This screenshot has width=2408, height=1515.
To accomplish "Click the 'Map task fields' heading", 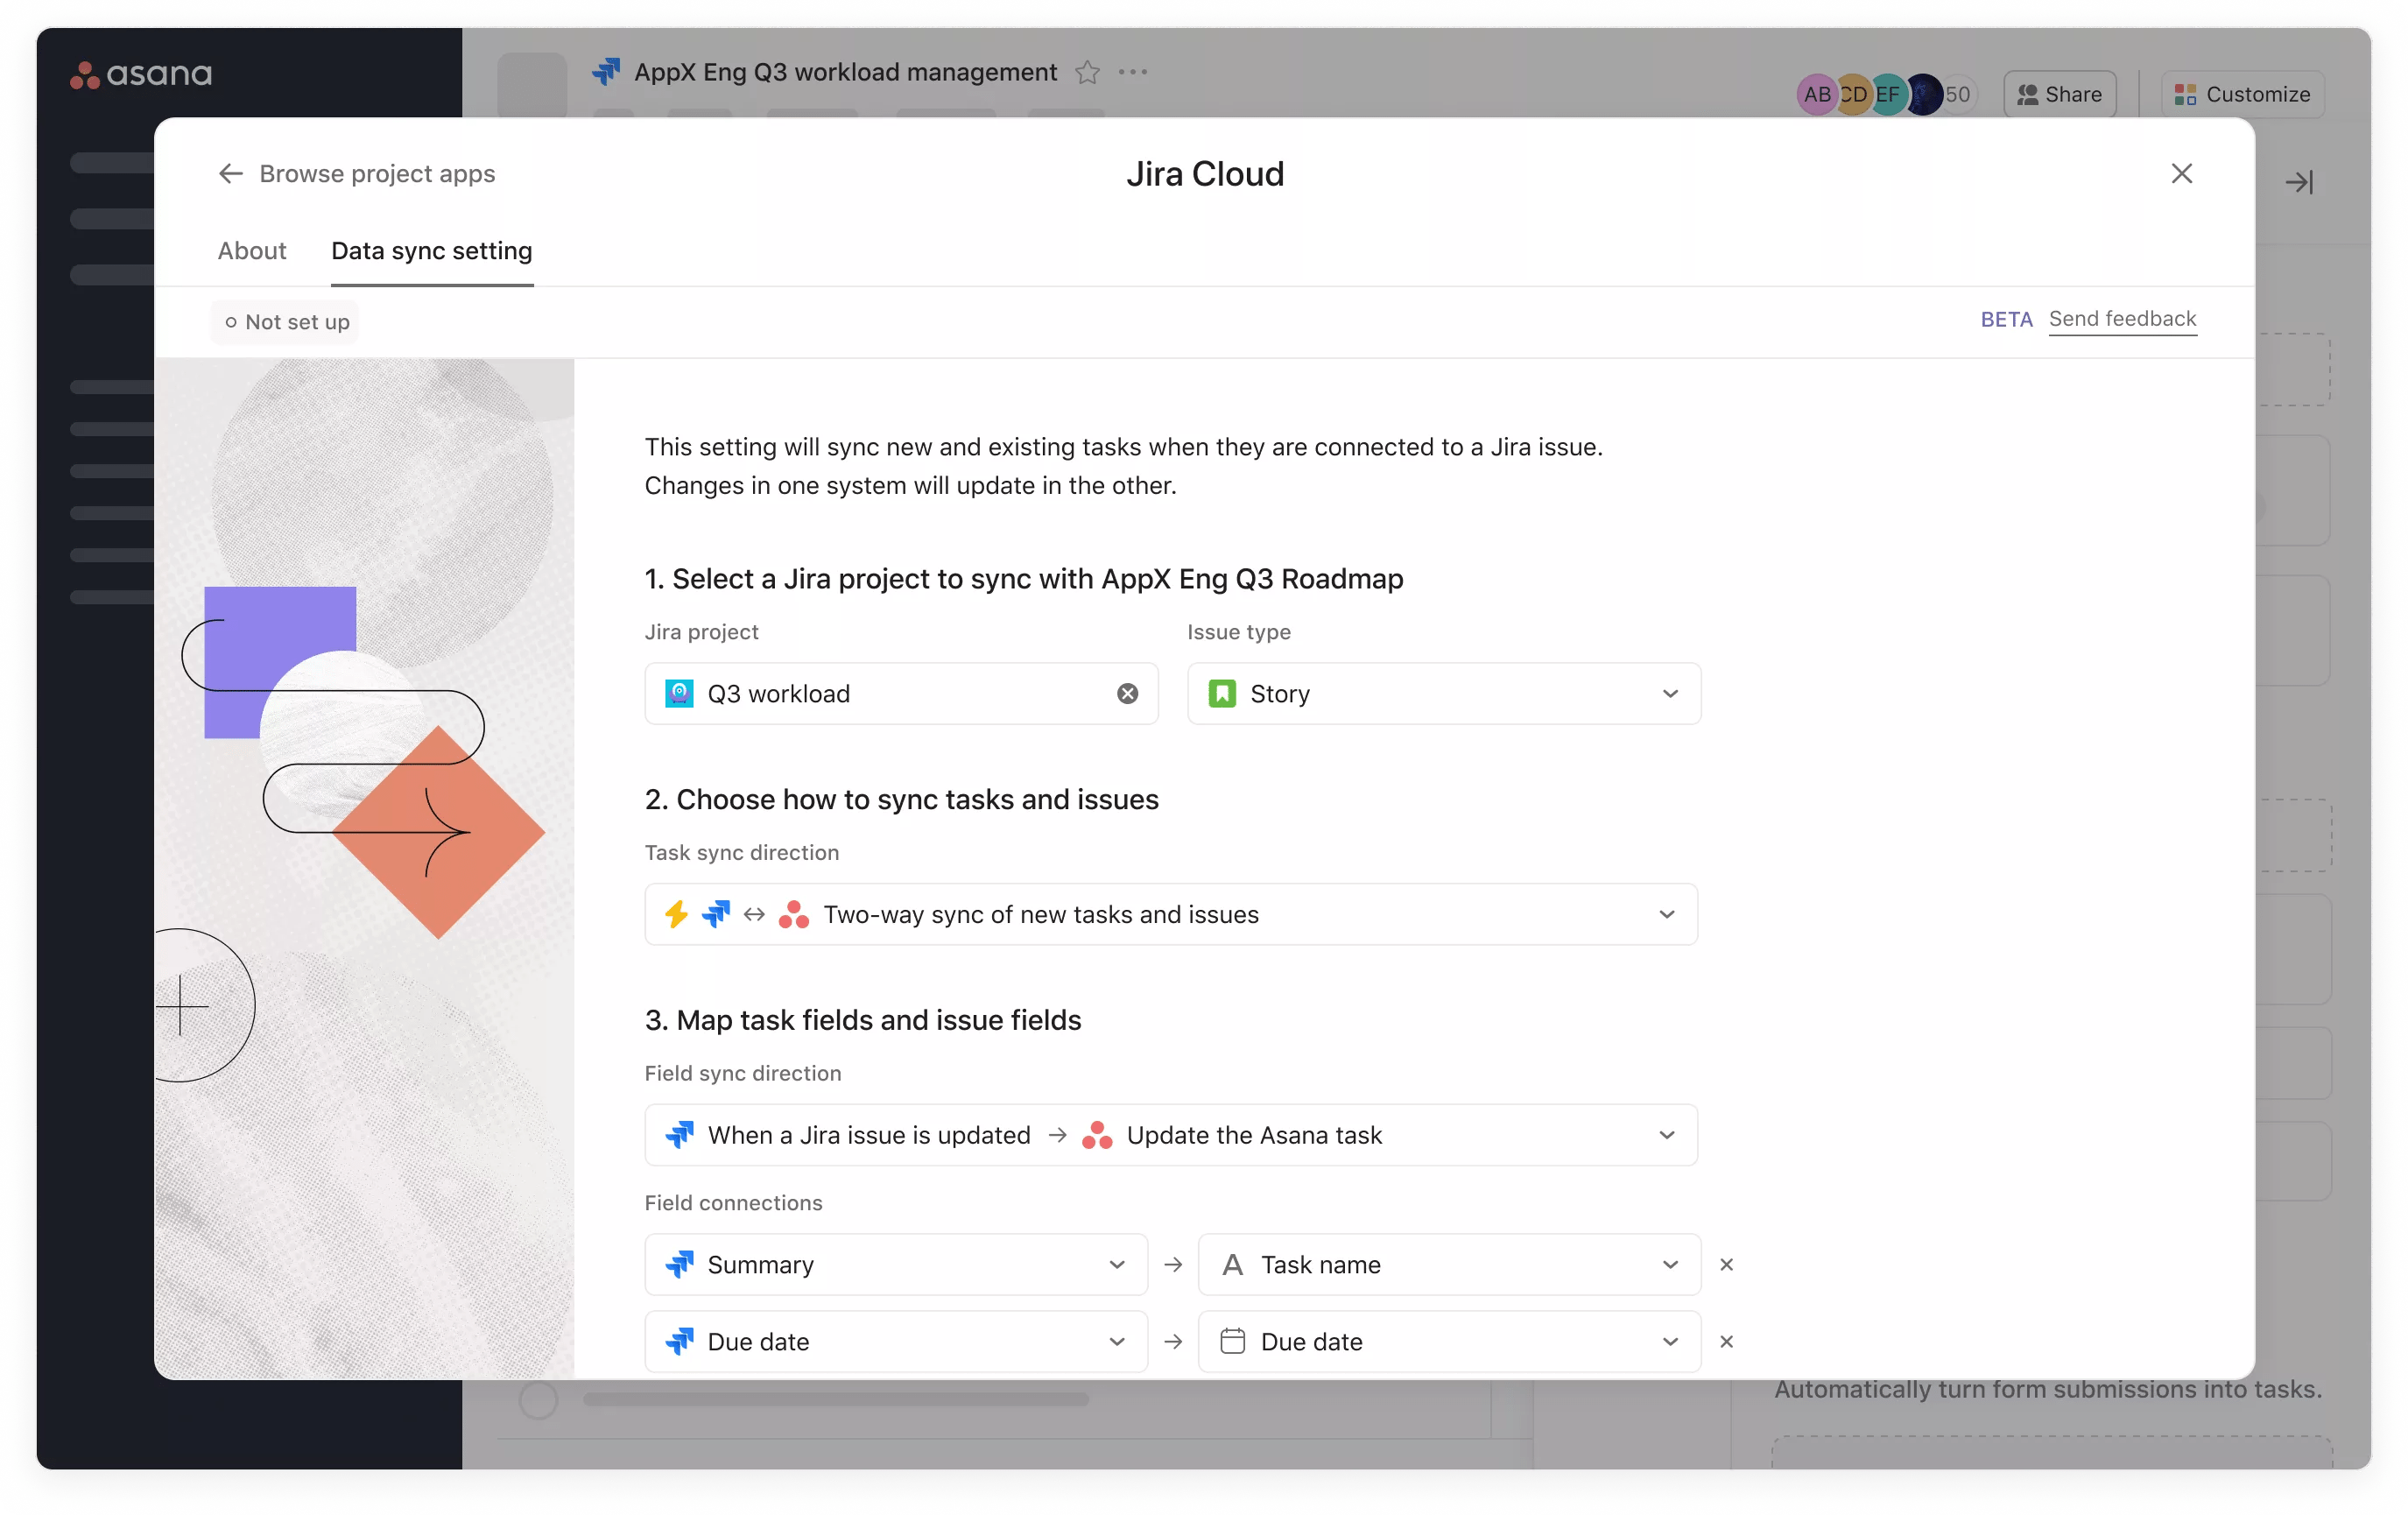I will (863, 1020).
